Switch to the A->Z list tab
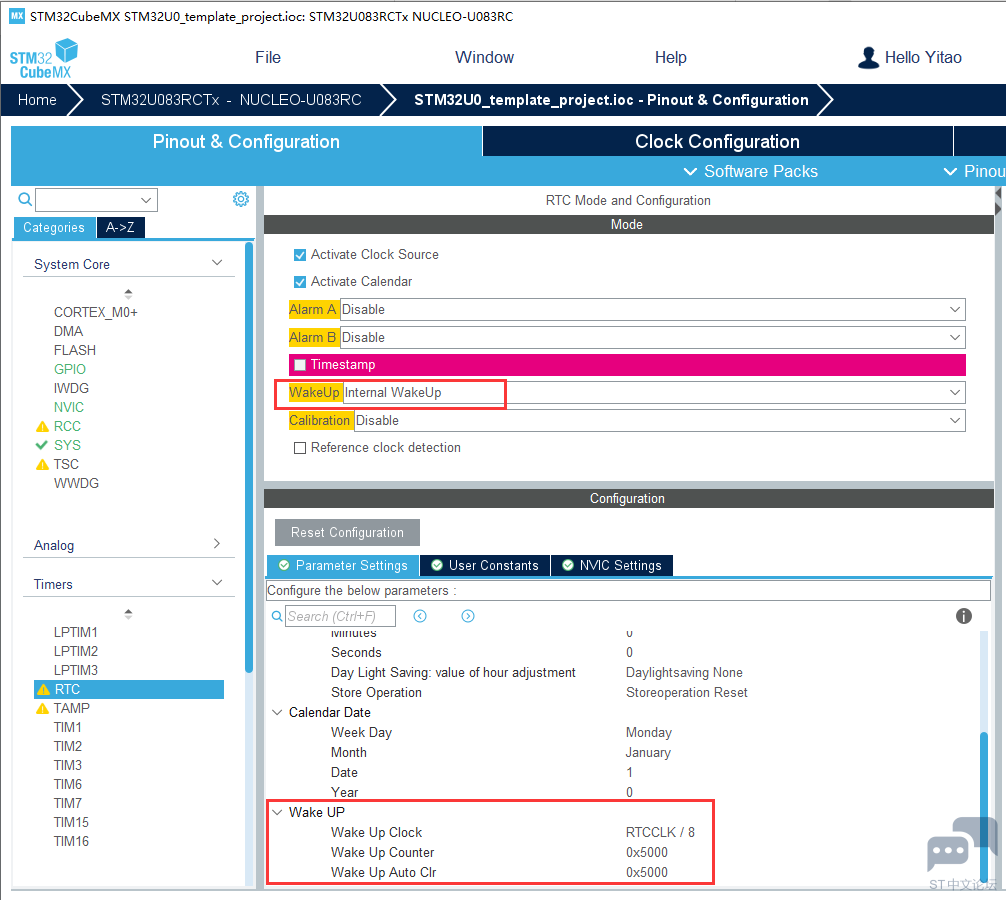1006x900 pixels. pyautogui.click(x=120, y=227)
